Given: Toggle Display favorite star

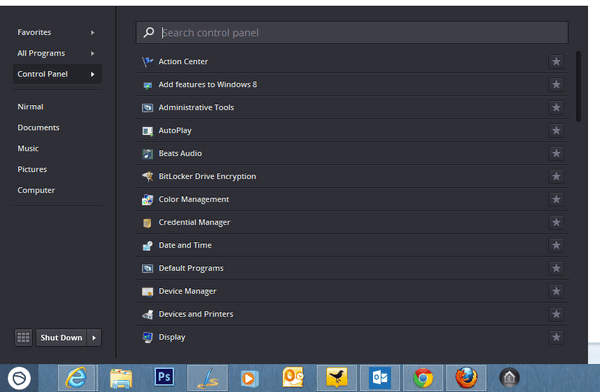Looking at the screenshot, I should [556, 337].
